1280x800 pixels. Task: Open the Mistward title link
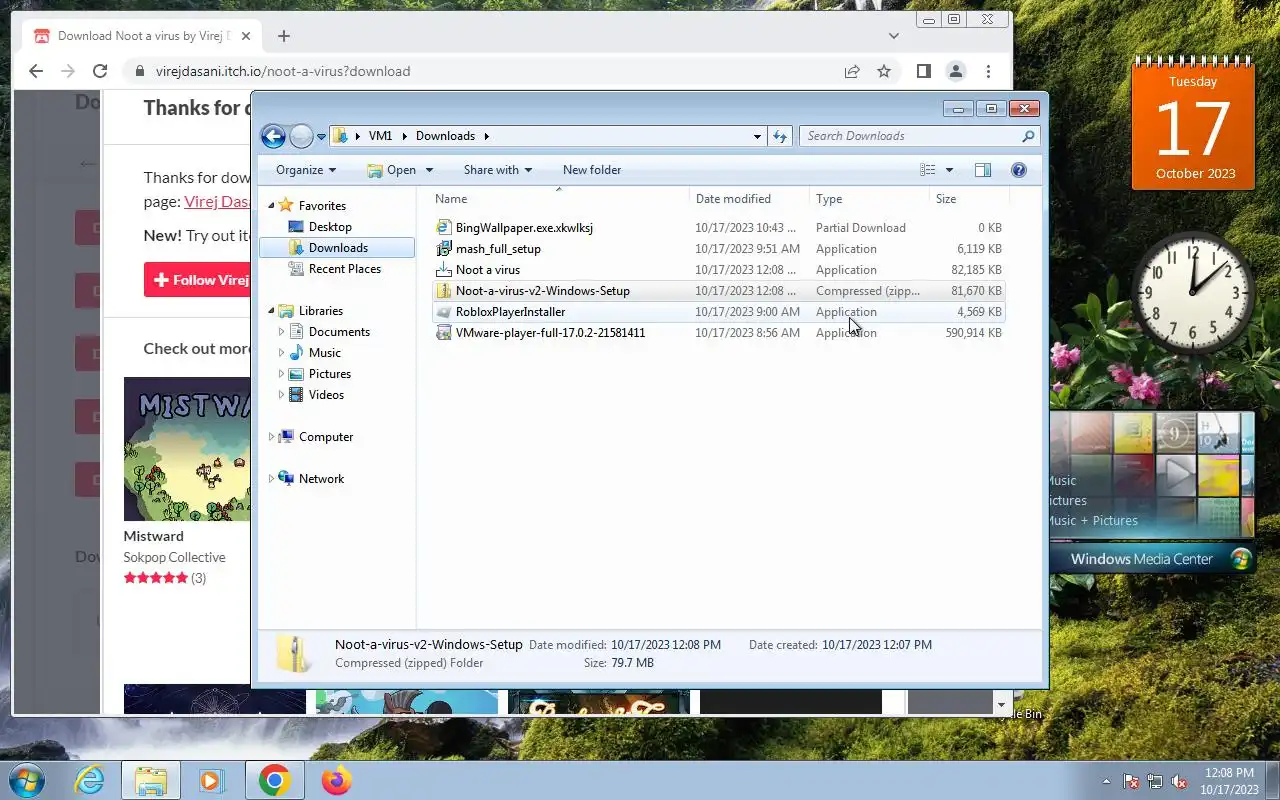154,536
